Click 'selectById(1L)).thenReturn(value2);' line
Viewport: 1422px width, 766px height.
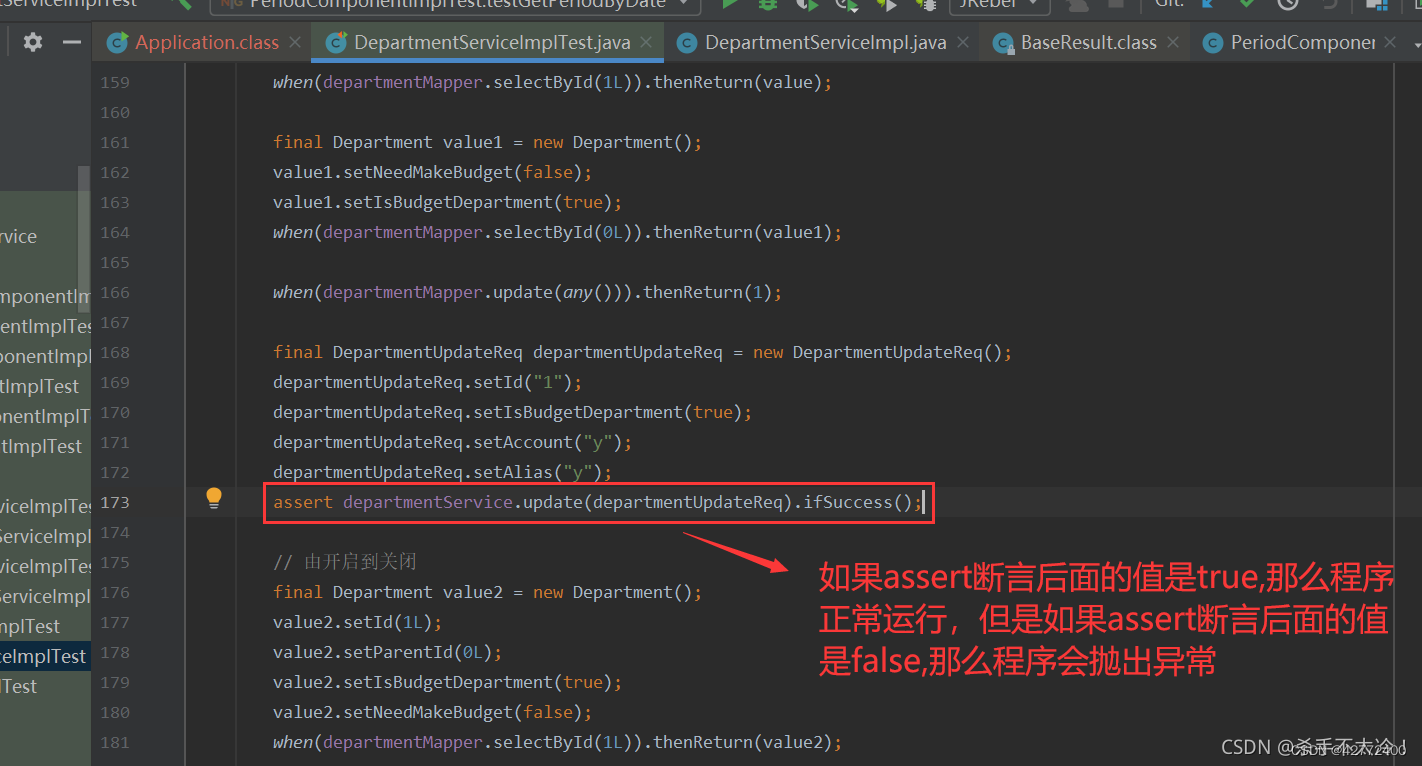(557, 742)
